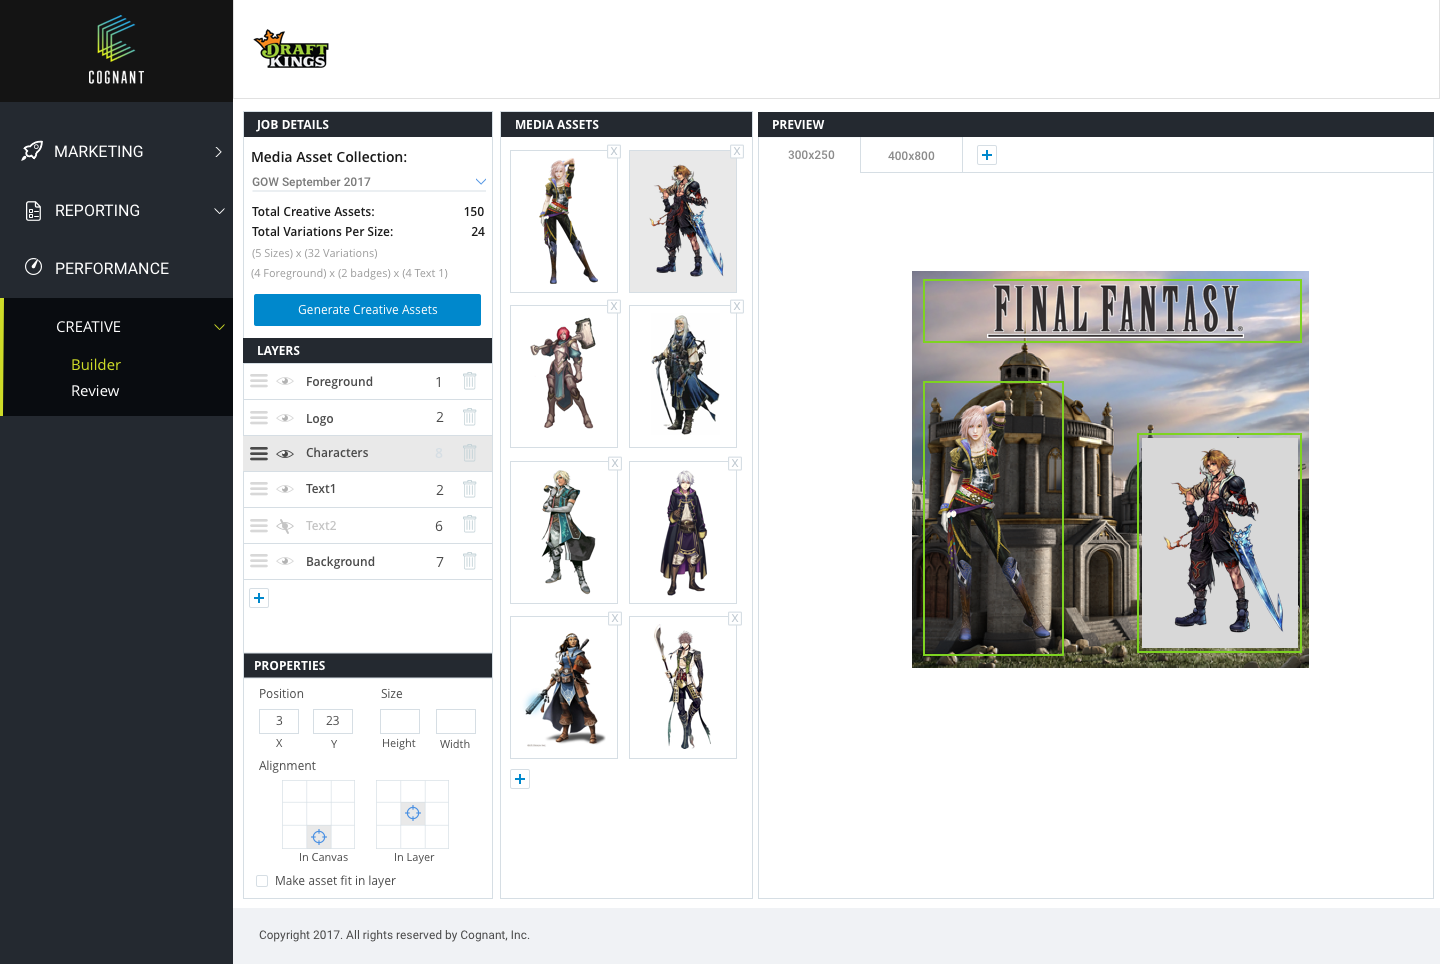This screenshot has width=1440, height=965.
Task: Select gray-background swordsman in preview canvas
Action: click(1220, 543)
